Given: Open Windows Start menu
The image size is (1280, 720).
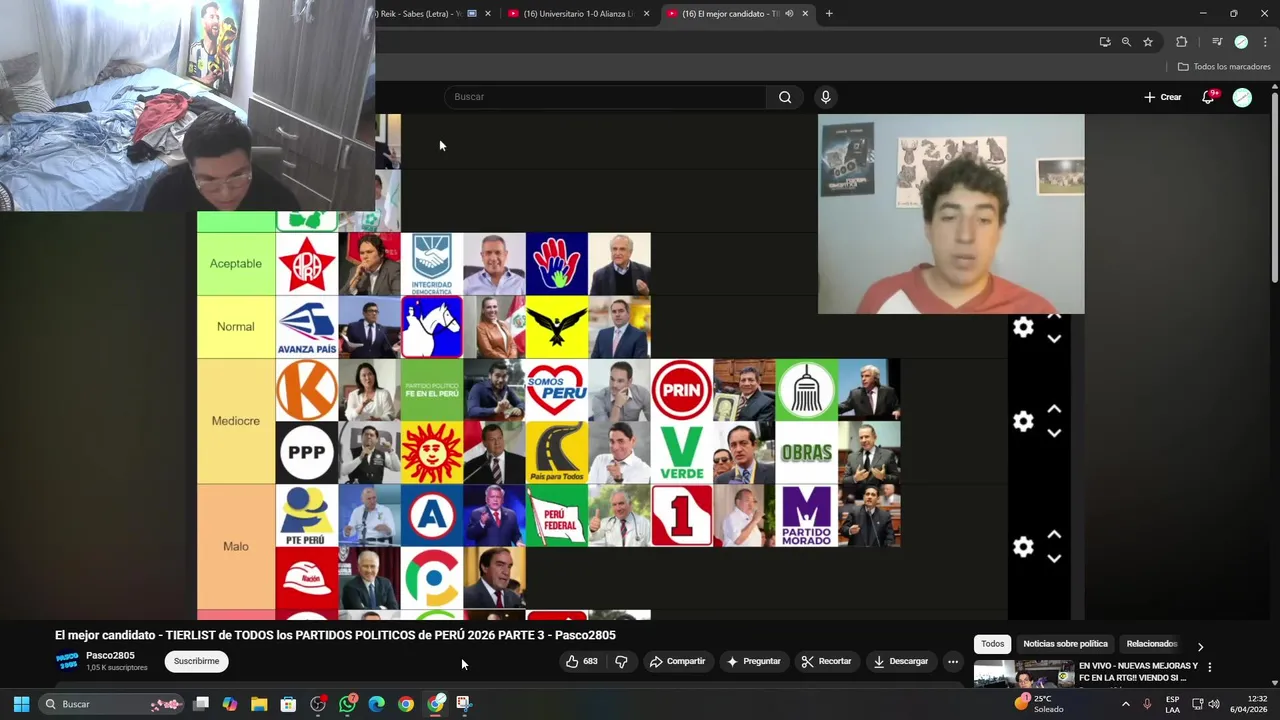Looking at the screenshot, I should tap(21, 704).
